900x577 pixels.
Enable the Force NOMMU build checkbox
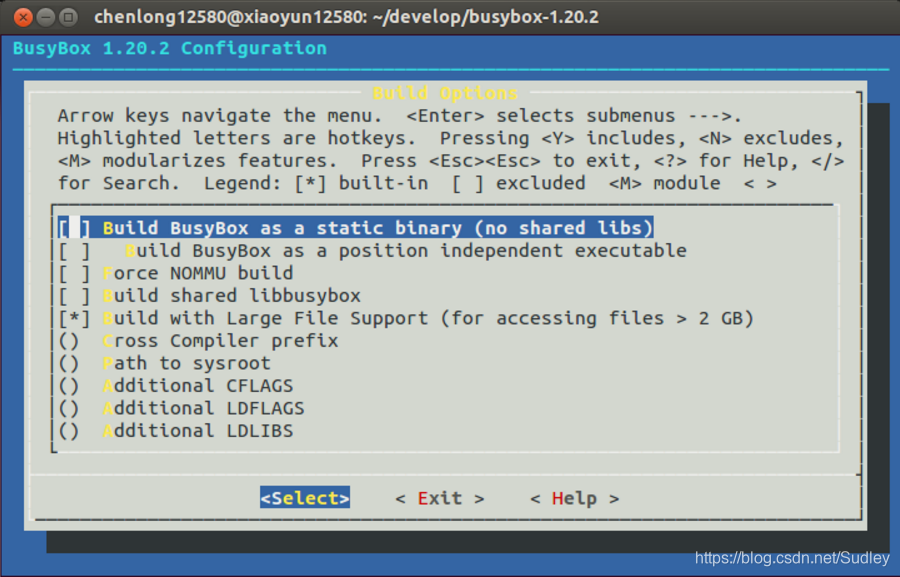[x=74, y=273]
